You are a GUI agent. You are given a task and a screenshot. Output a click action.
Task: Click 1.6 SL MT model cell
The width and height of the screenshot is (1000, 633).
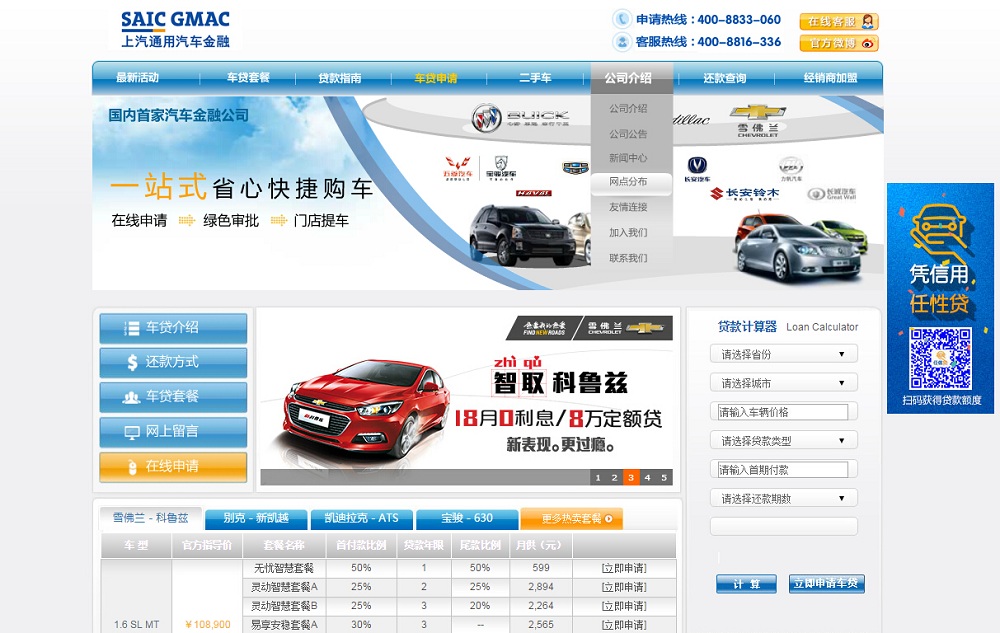136,625
